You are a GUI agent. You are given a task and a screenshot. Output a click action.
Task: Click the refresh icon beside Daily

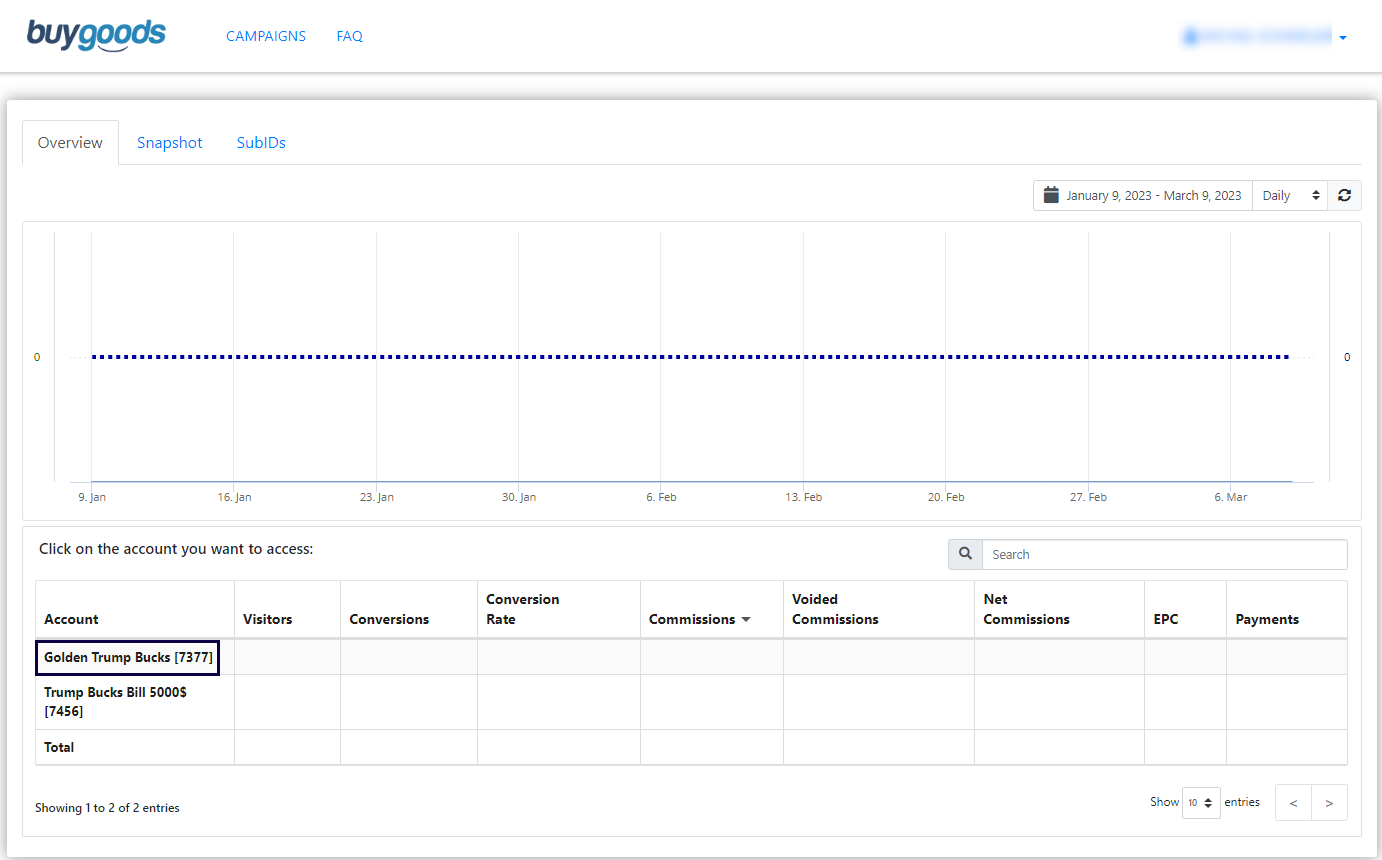point(1344,196)
